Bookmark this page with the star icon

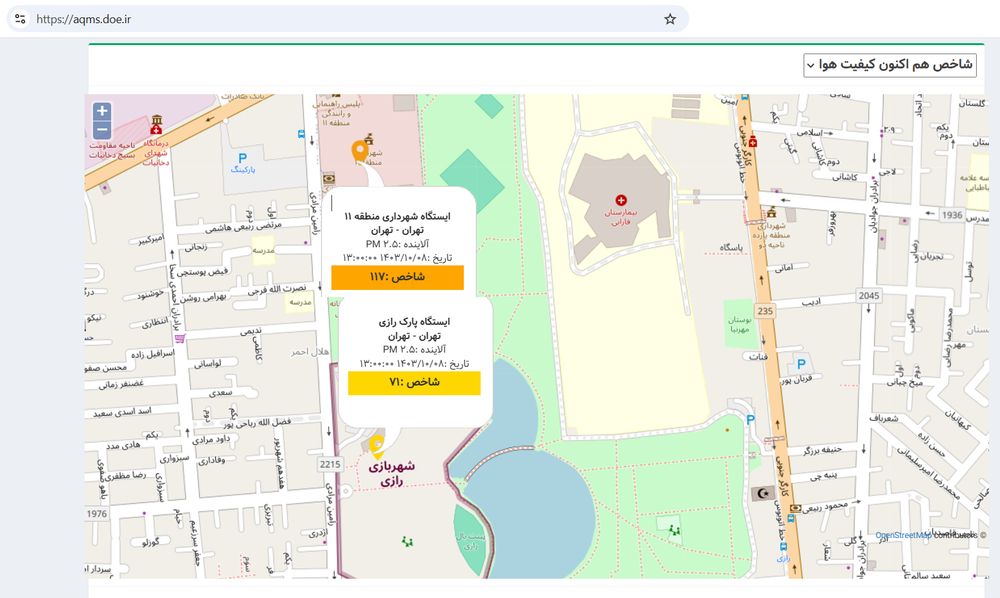[670, 19]
